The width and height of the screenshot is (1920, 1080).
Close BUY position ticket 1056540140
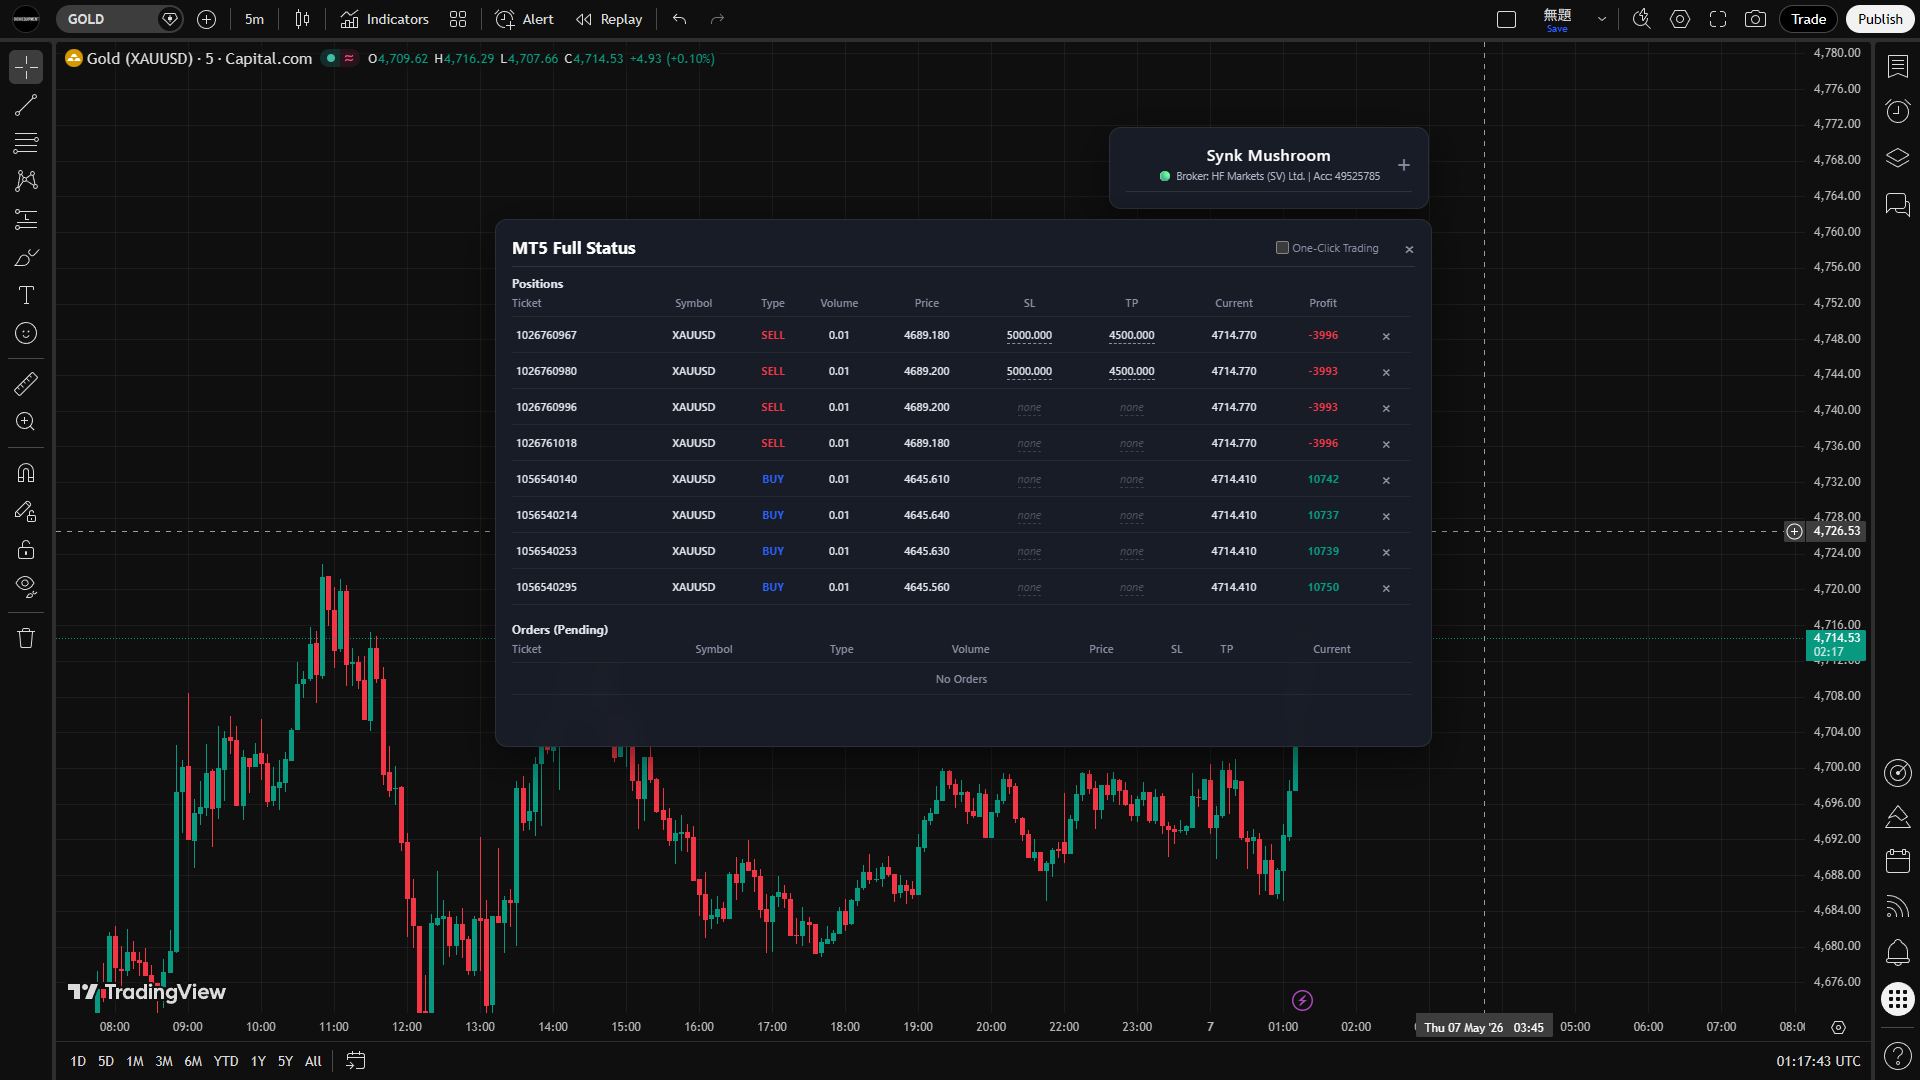1386,480
